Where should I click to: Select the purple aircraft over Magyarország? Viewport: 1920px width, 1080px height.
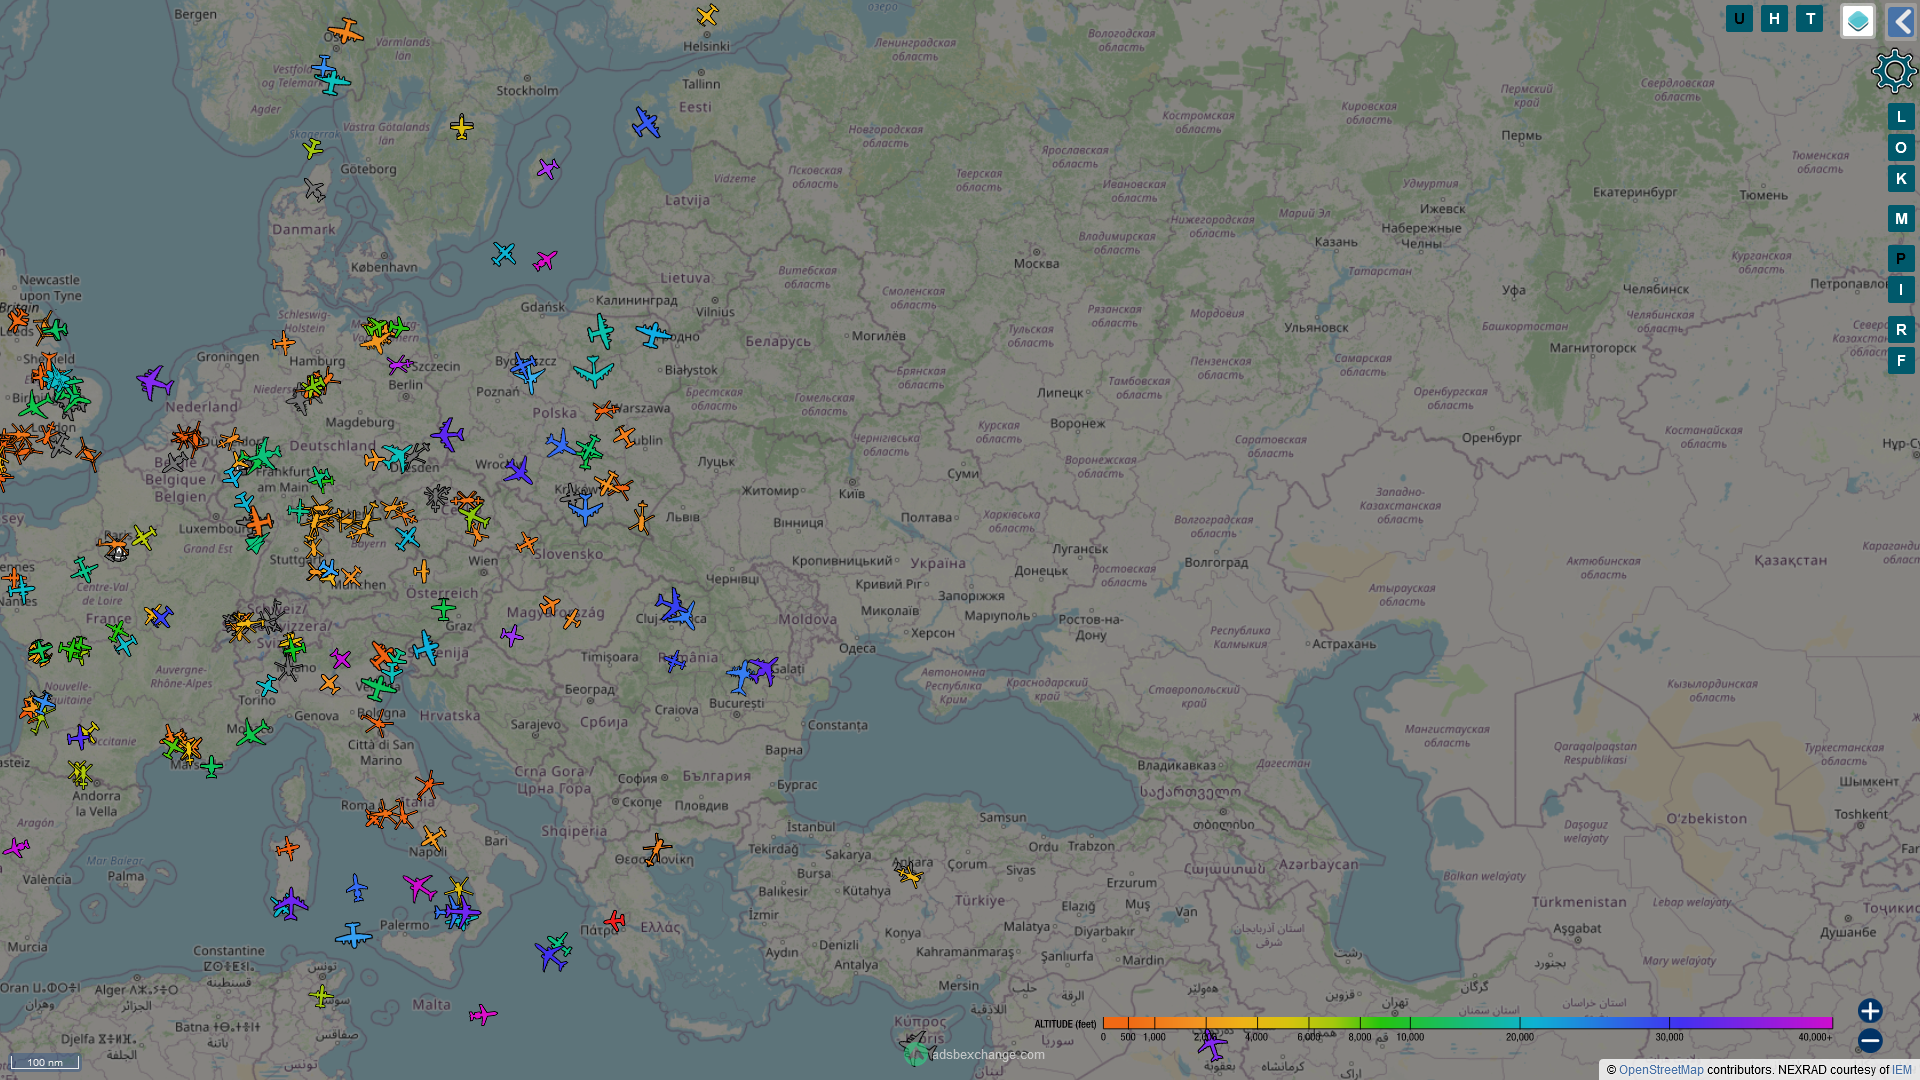click(512, 635)
